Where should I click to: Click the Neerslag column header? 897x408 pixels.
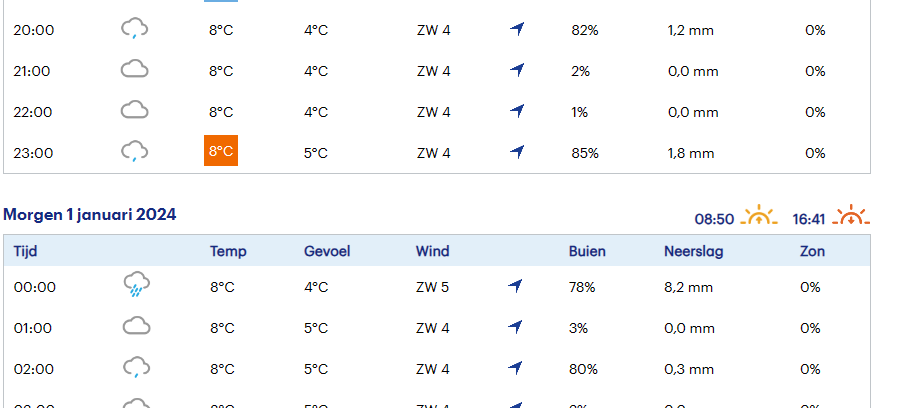pyautogui.click(x=694, y=251)
